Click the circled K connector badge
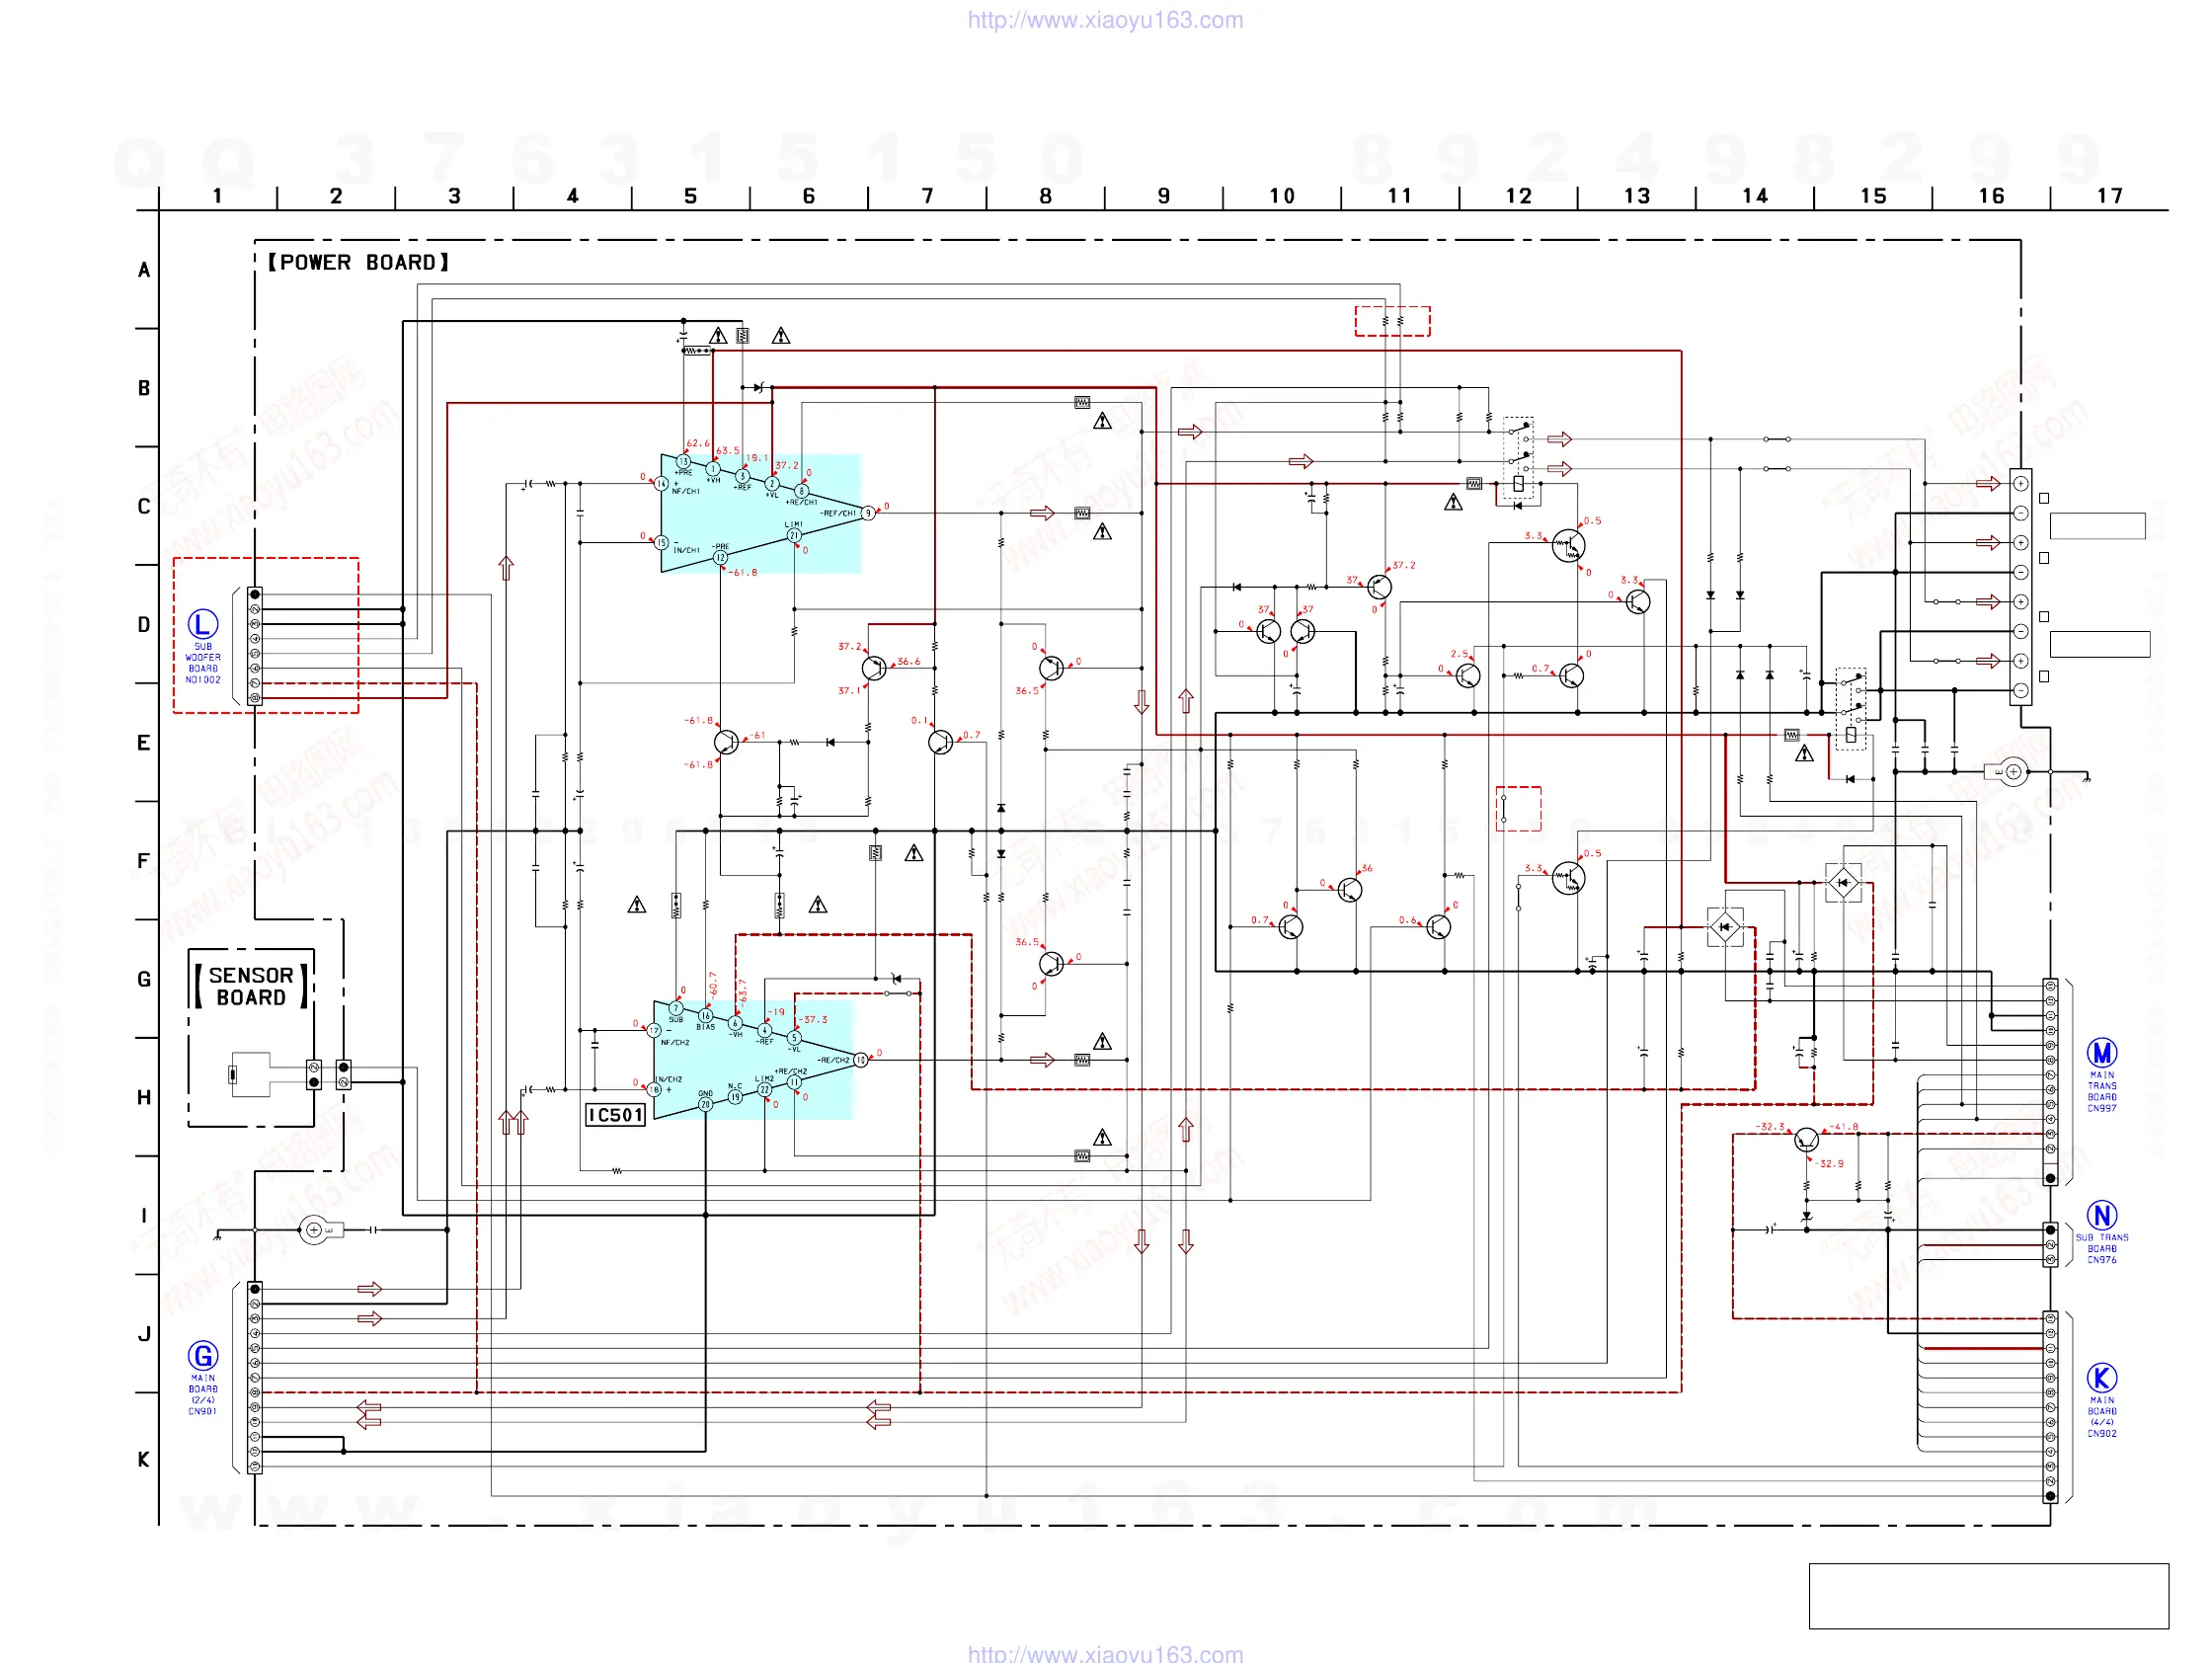The image size is (2212, 1663). click(2101, 1378)
